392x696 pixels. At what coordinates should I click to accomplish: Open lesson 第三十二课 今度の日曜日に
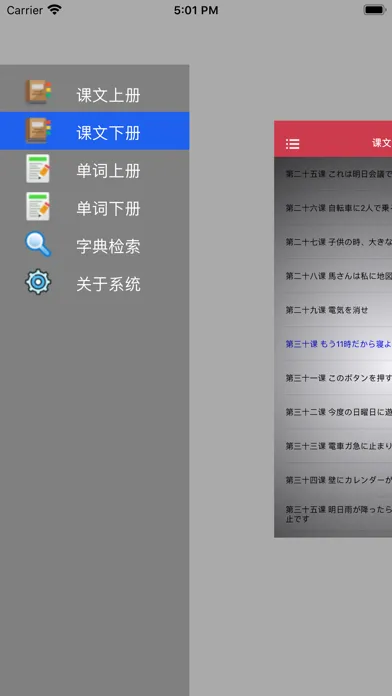333,412
